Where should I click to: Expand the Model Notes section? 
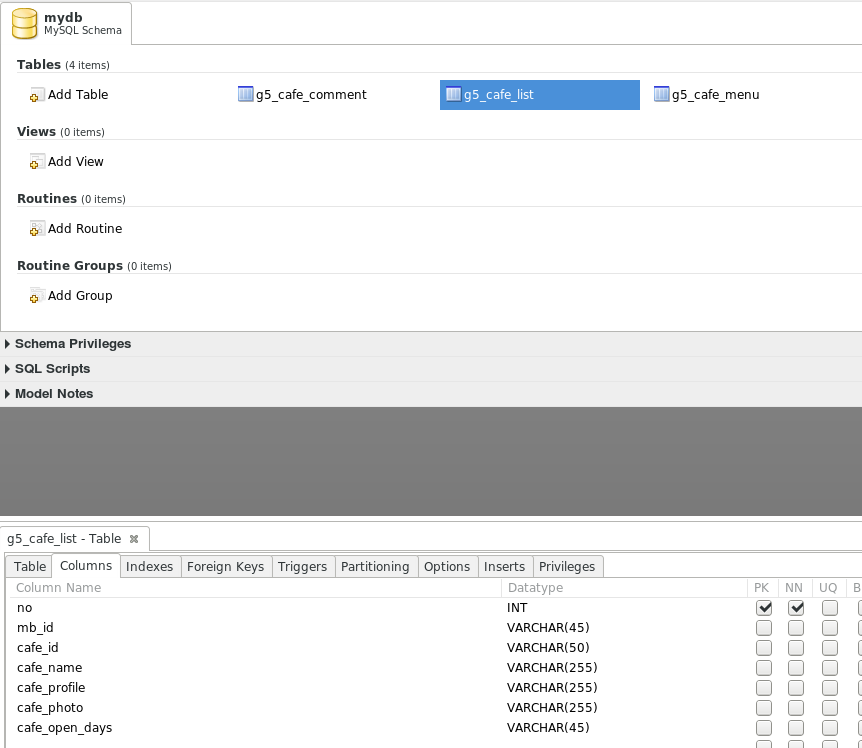[8, 394]
